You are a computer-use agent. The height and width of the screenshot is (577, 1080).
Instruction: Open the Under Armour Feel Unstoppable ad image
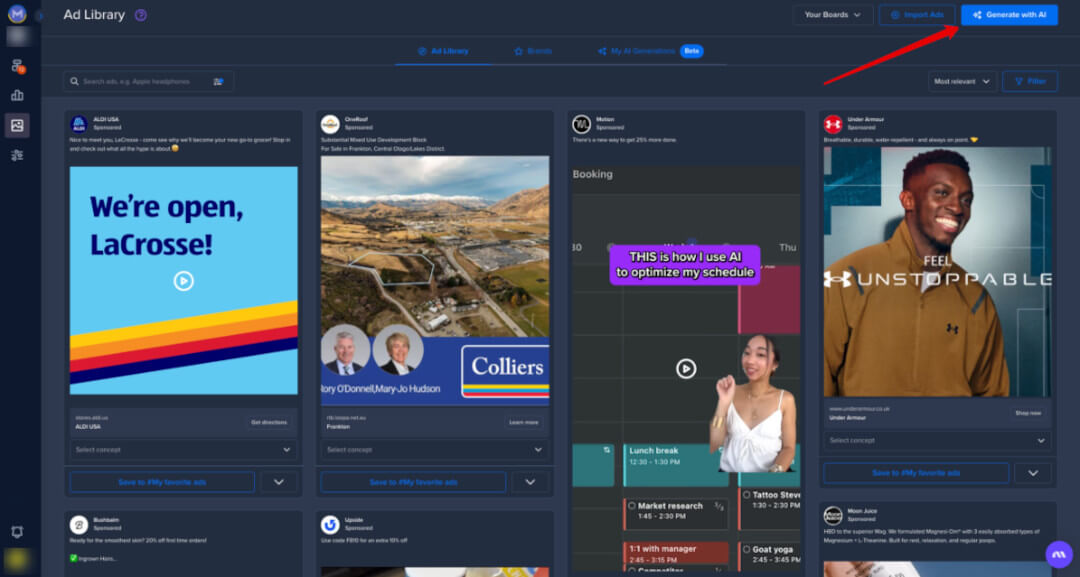937,272
